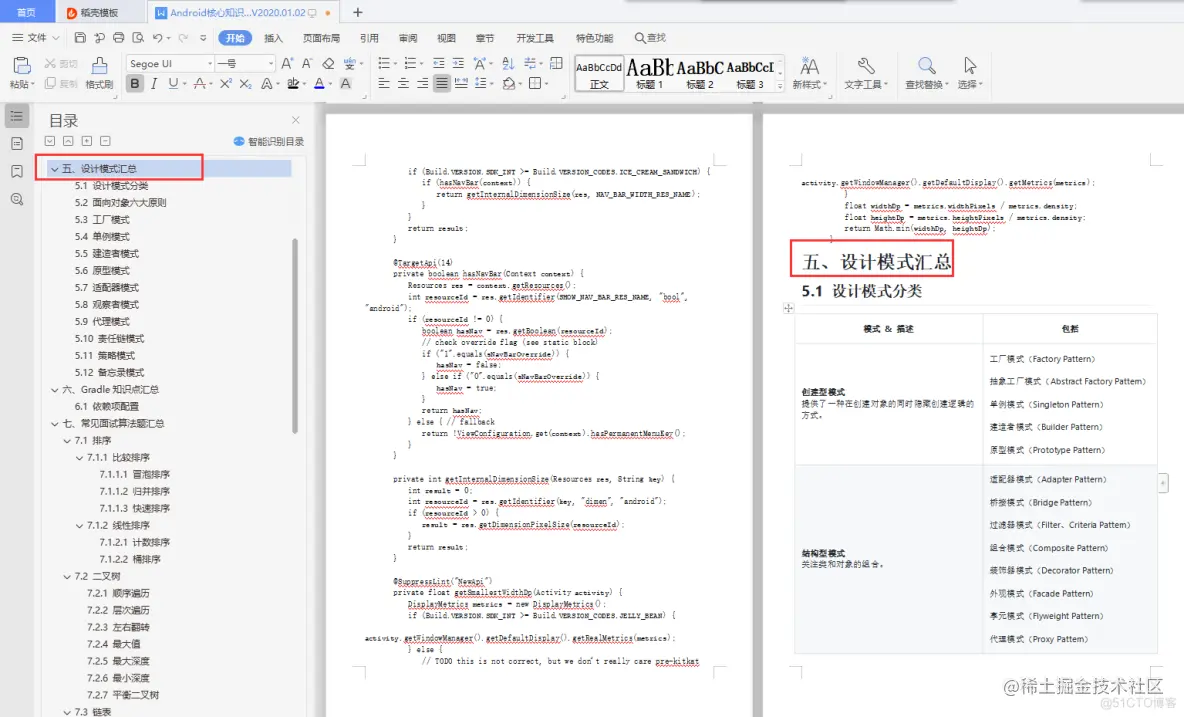The height and width of the screenshot is (717, 1184).
Task: Click the Save icon
Action: click(80, 37)
